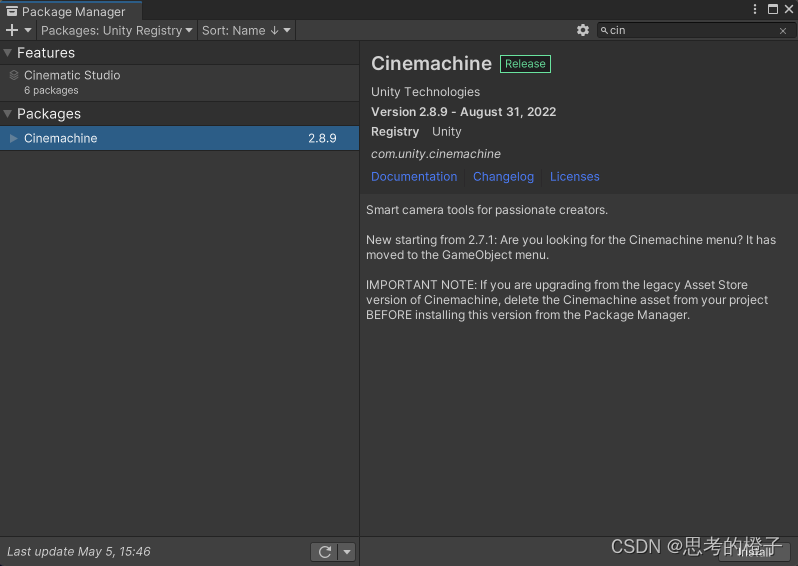Close the Package Manager window
The width and height of the screenshot is (798, 566).
pyautogui.click(x=789, y=9)
